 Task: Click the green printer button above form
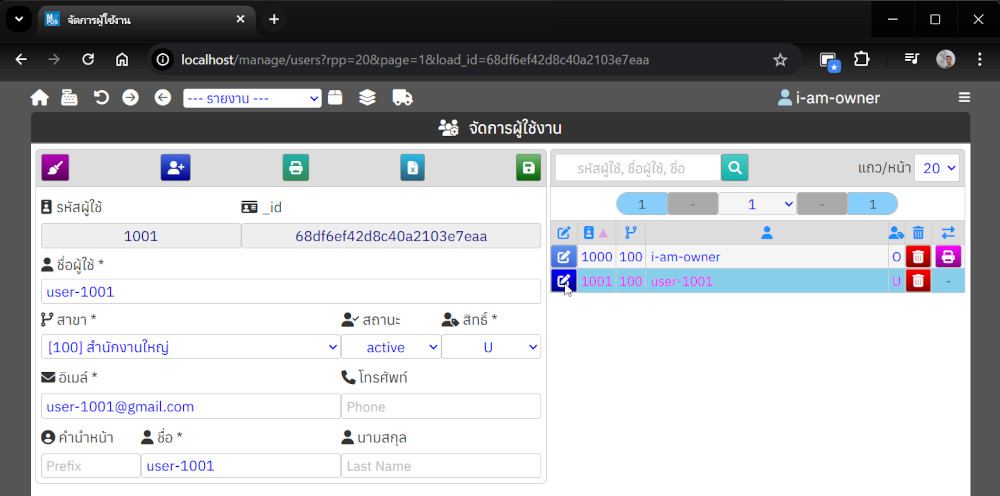(295, 167)
